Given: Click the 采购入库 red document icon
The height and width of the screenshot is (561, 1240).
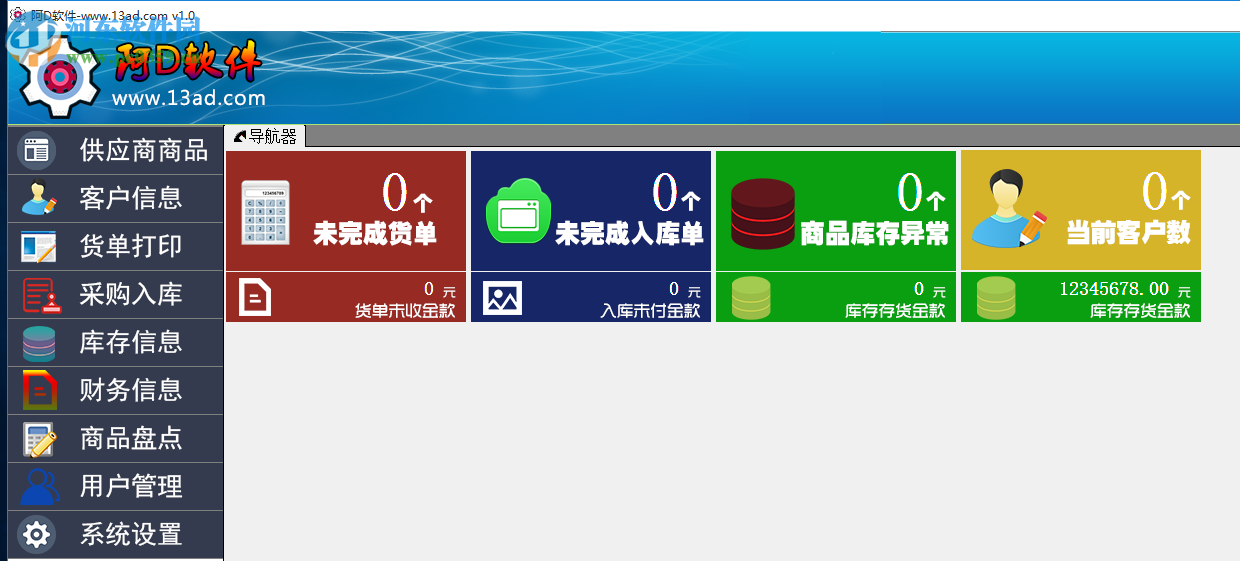Looking at the screenshot, I should [39, 294].
